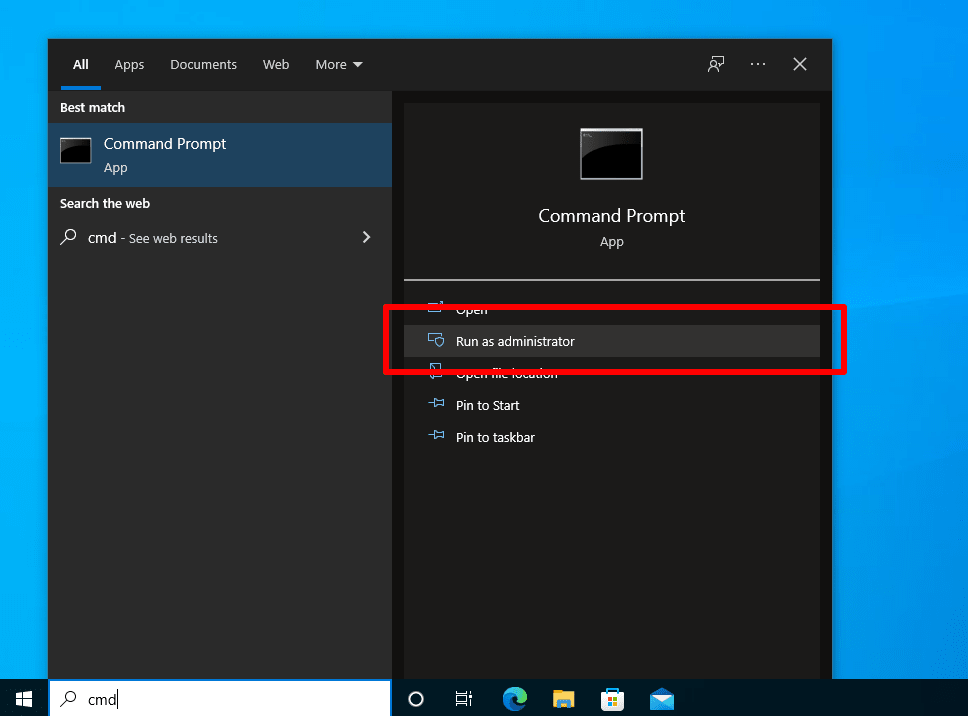Expand the More dropdown
The width and height of the screenshot is (968, 716).
point(339,64)
